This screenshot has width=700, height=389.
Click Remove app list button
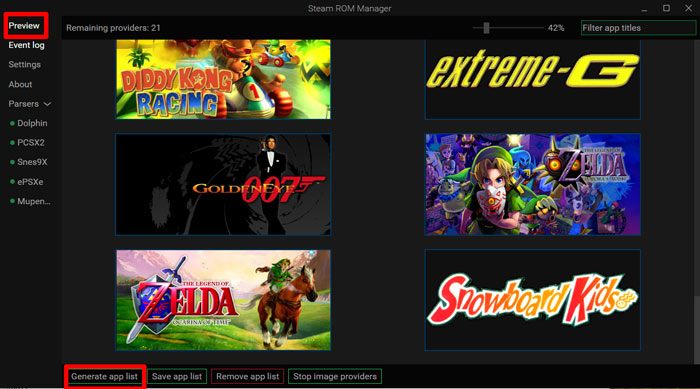[247, 376]
